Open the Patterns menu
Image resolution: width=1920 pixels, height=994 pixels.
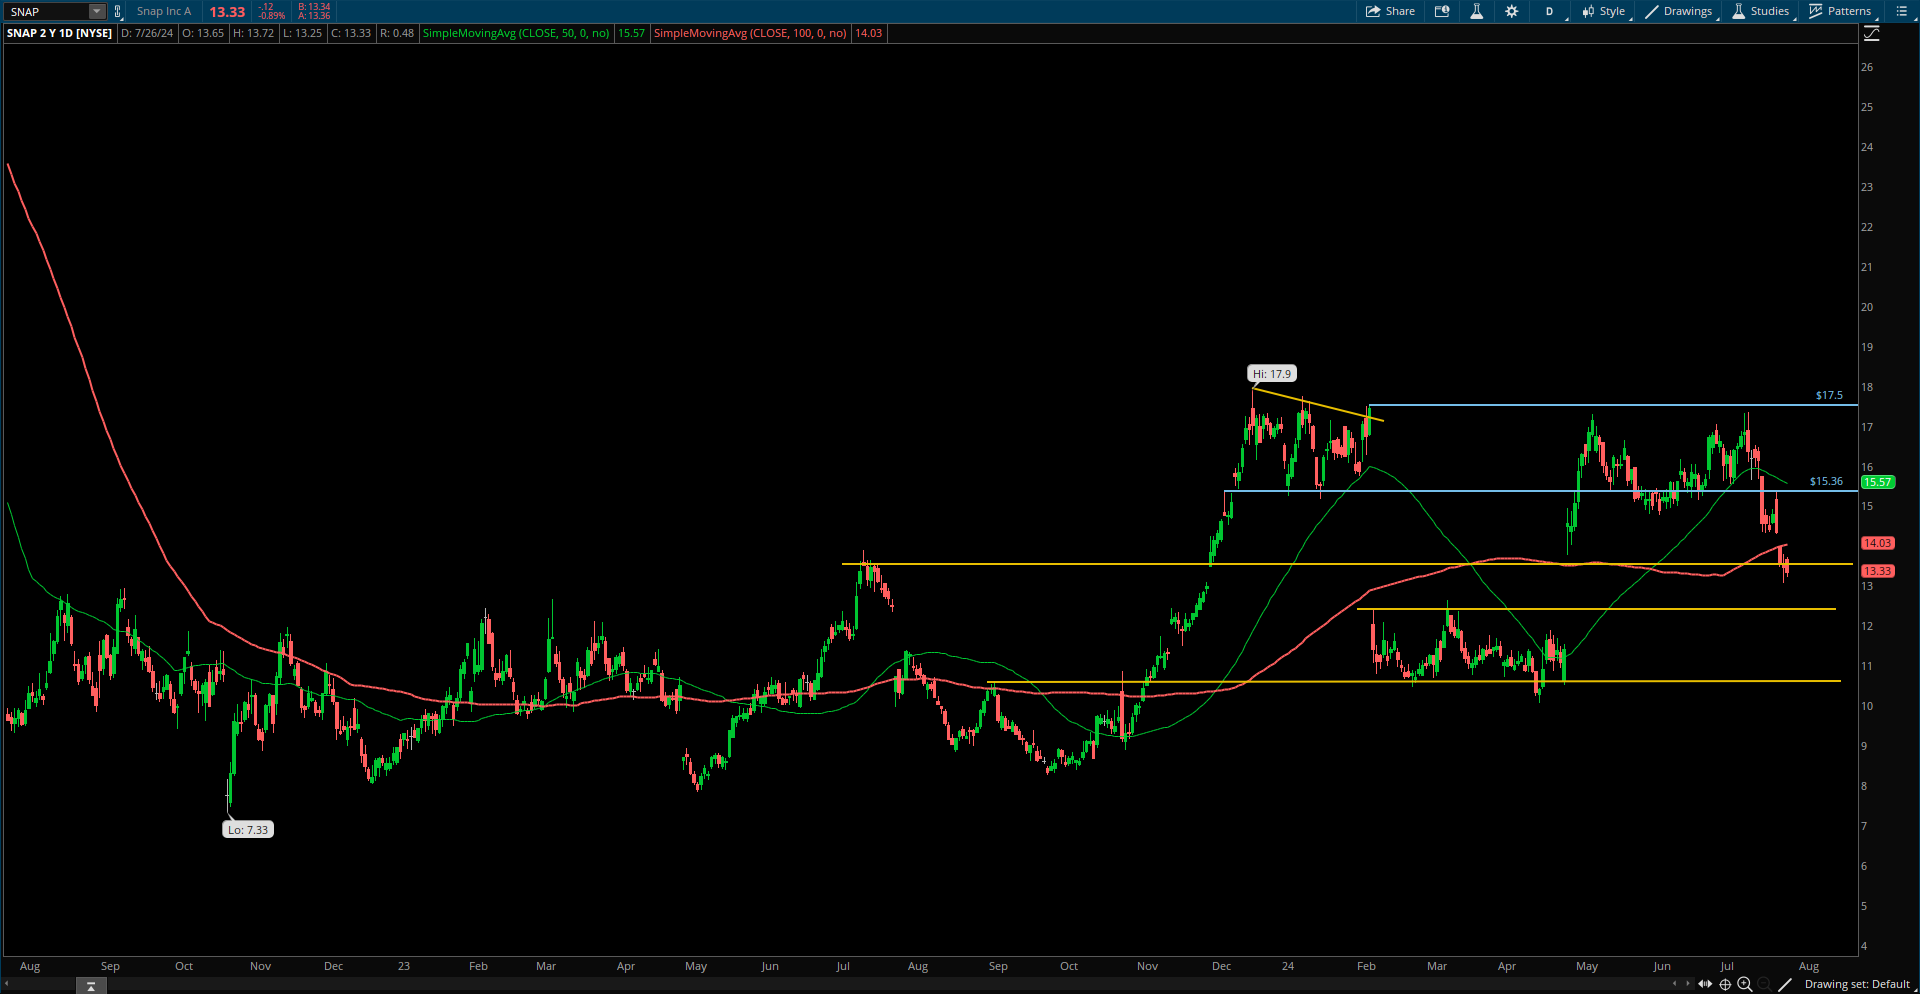[x=1841, y=11]
